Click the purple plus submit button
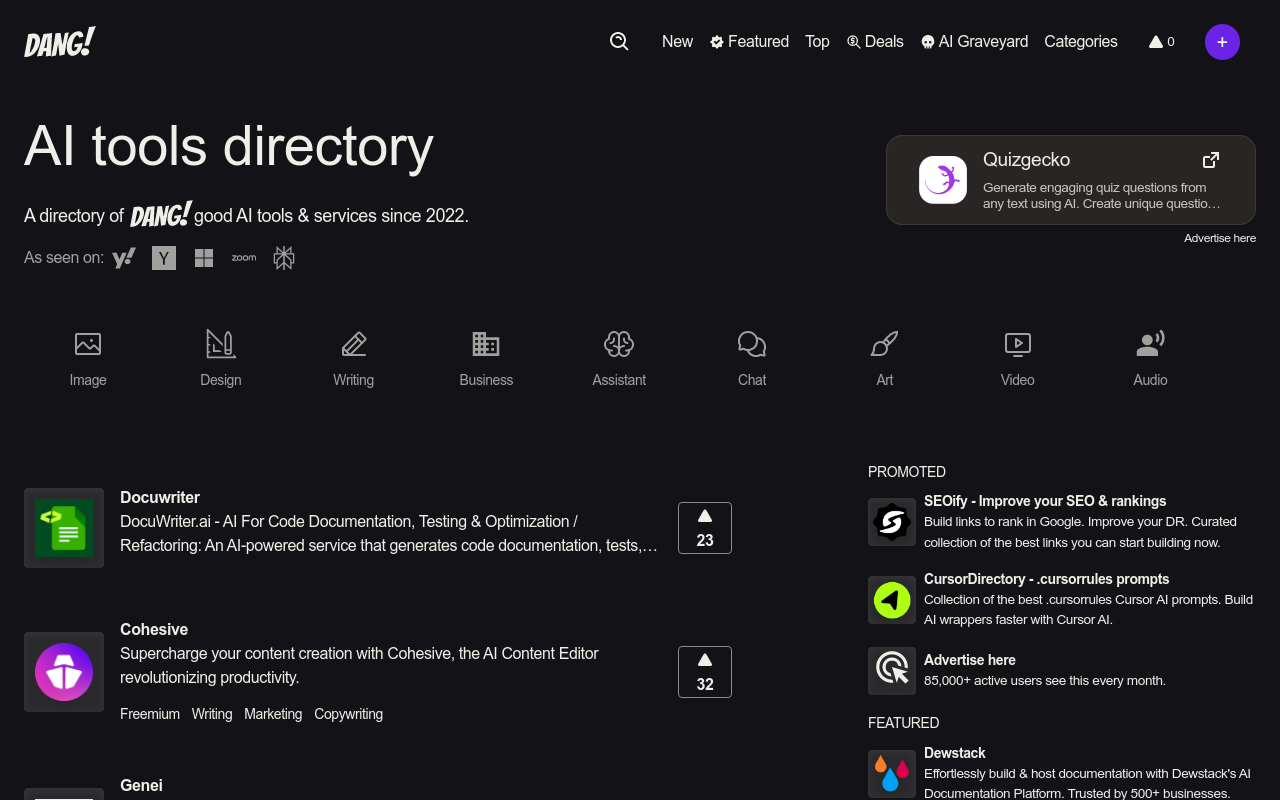Screen dimensions: 1280x800 1222,42
